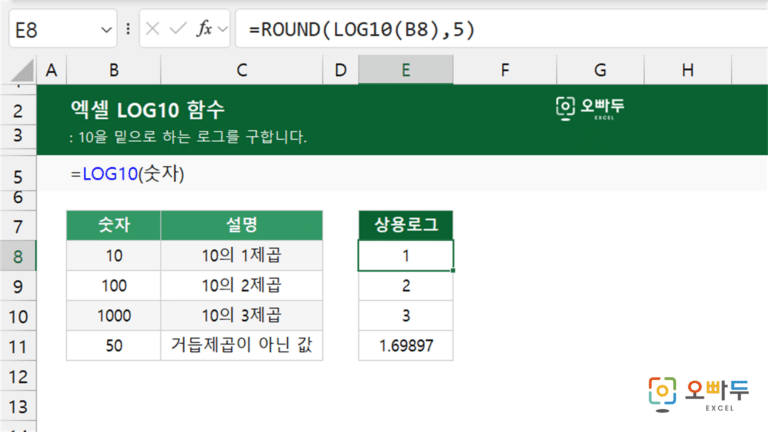Select row 8 header
The height and width of the screenshot is (432, 768).
[18, 256]
